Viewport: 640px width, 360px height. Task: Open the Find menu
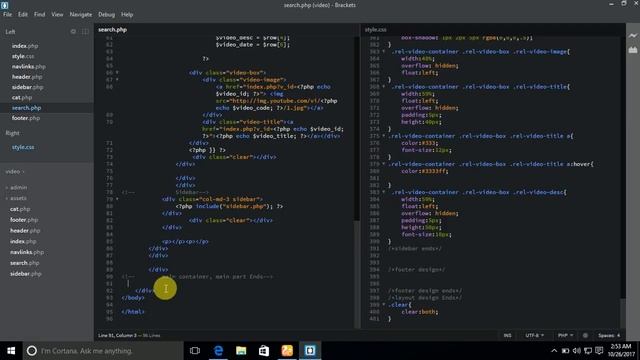[x=40, y=14]
